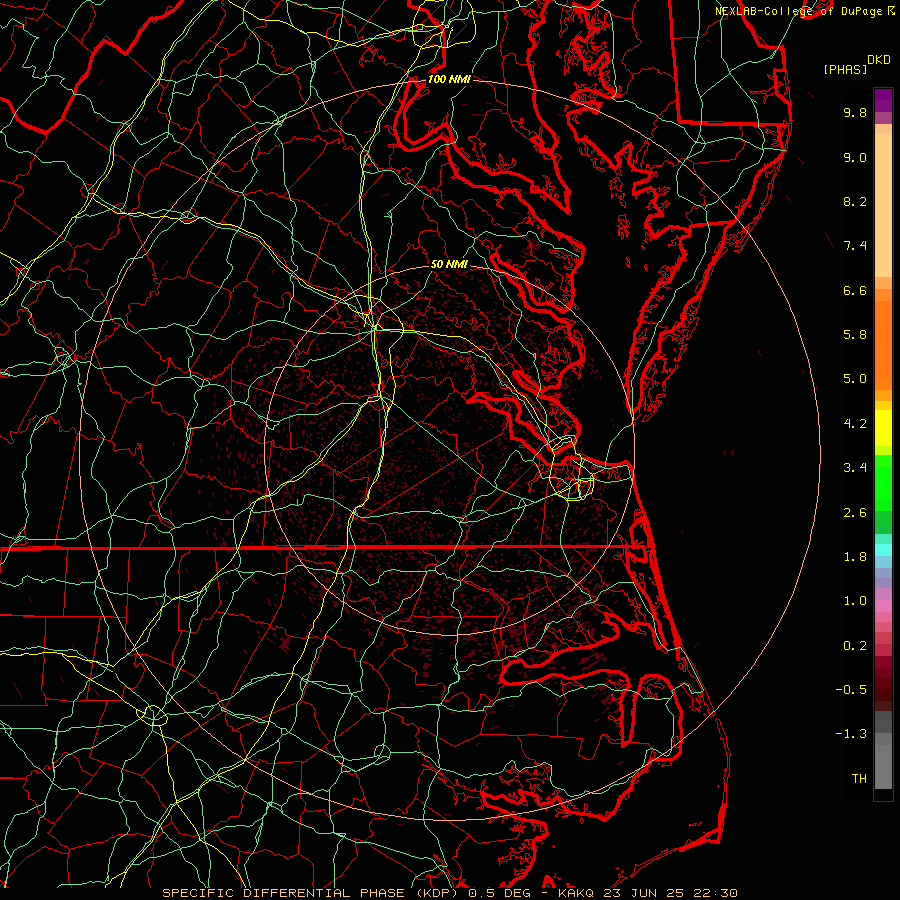Select the DKD label above the scale
Screen dimensions: 900x900
878,60
